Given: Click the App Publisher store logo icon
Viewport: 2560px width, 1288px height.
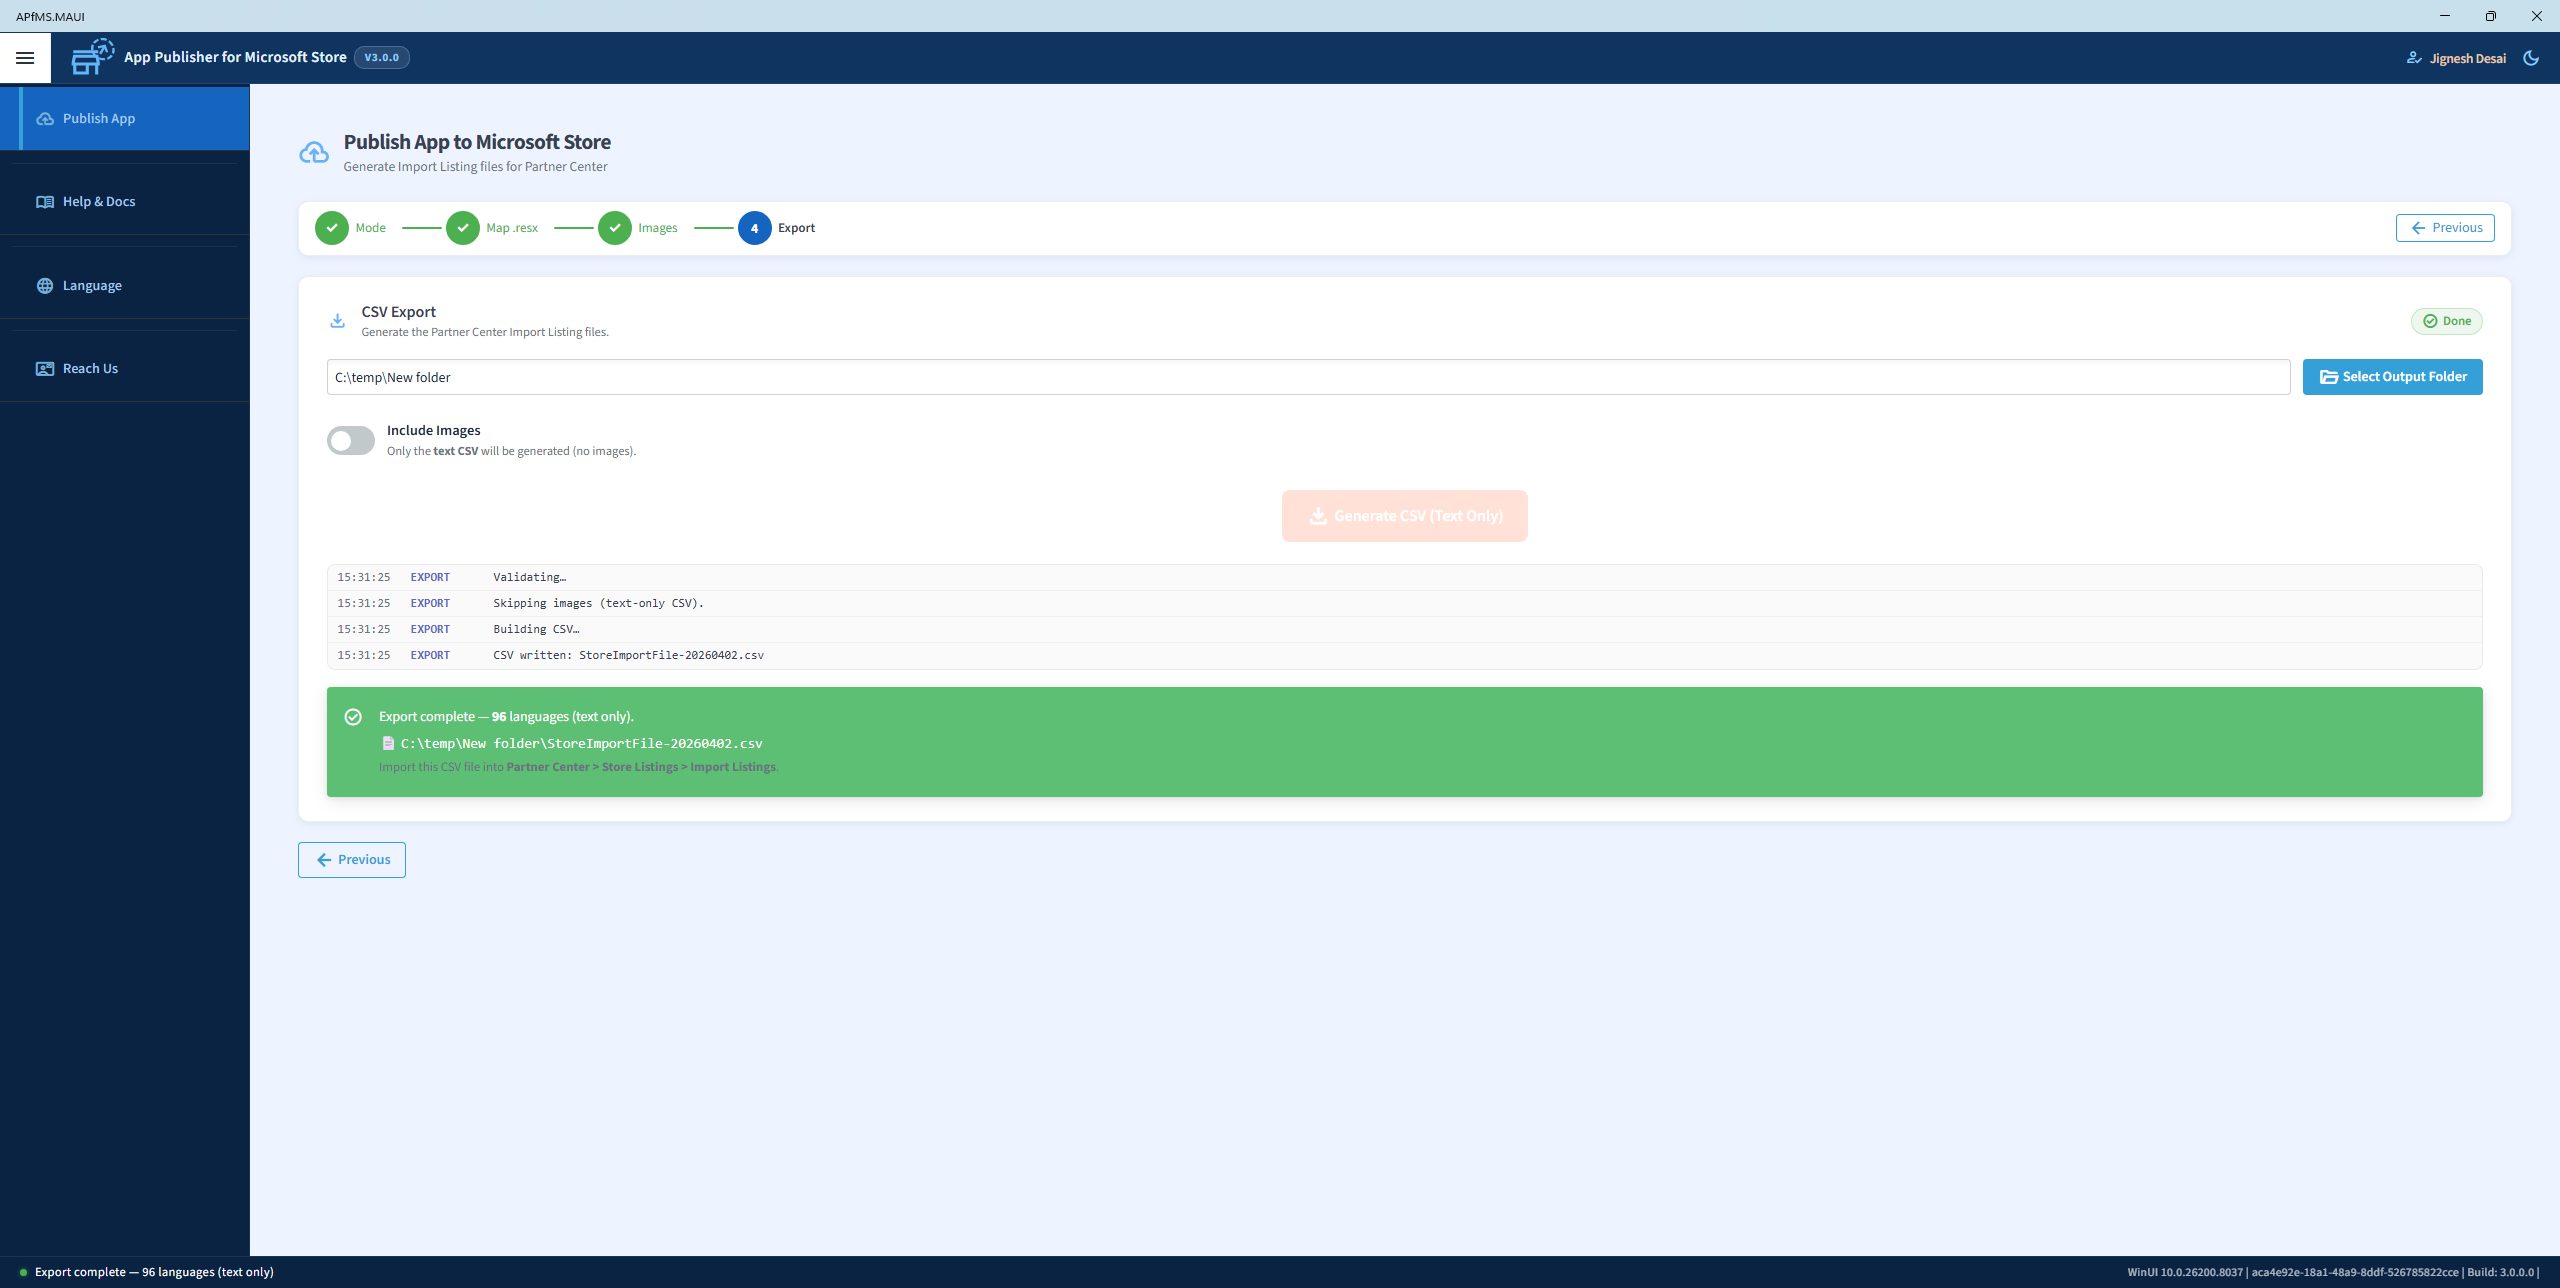Looking at the screenshot, I should point(91,56).
